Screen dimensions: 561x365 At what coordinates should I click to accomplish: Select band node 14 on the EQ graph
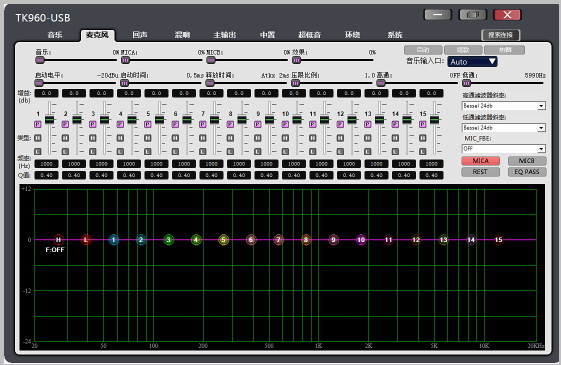(471, 239)
